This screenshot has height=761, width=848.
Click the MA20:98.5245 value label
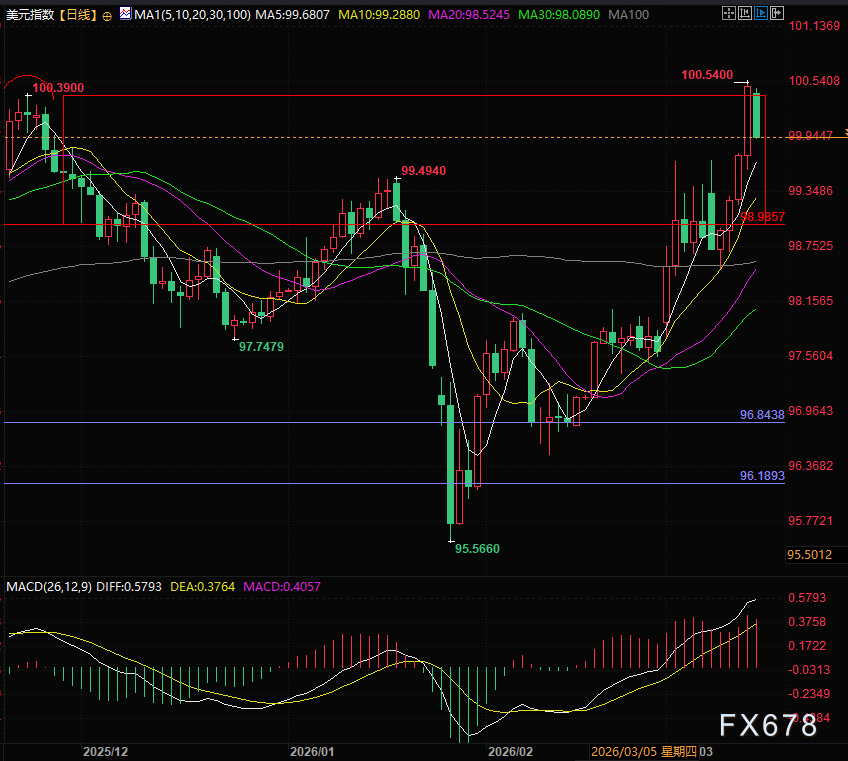469,15
